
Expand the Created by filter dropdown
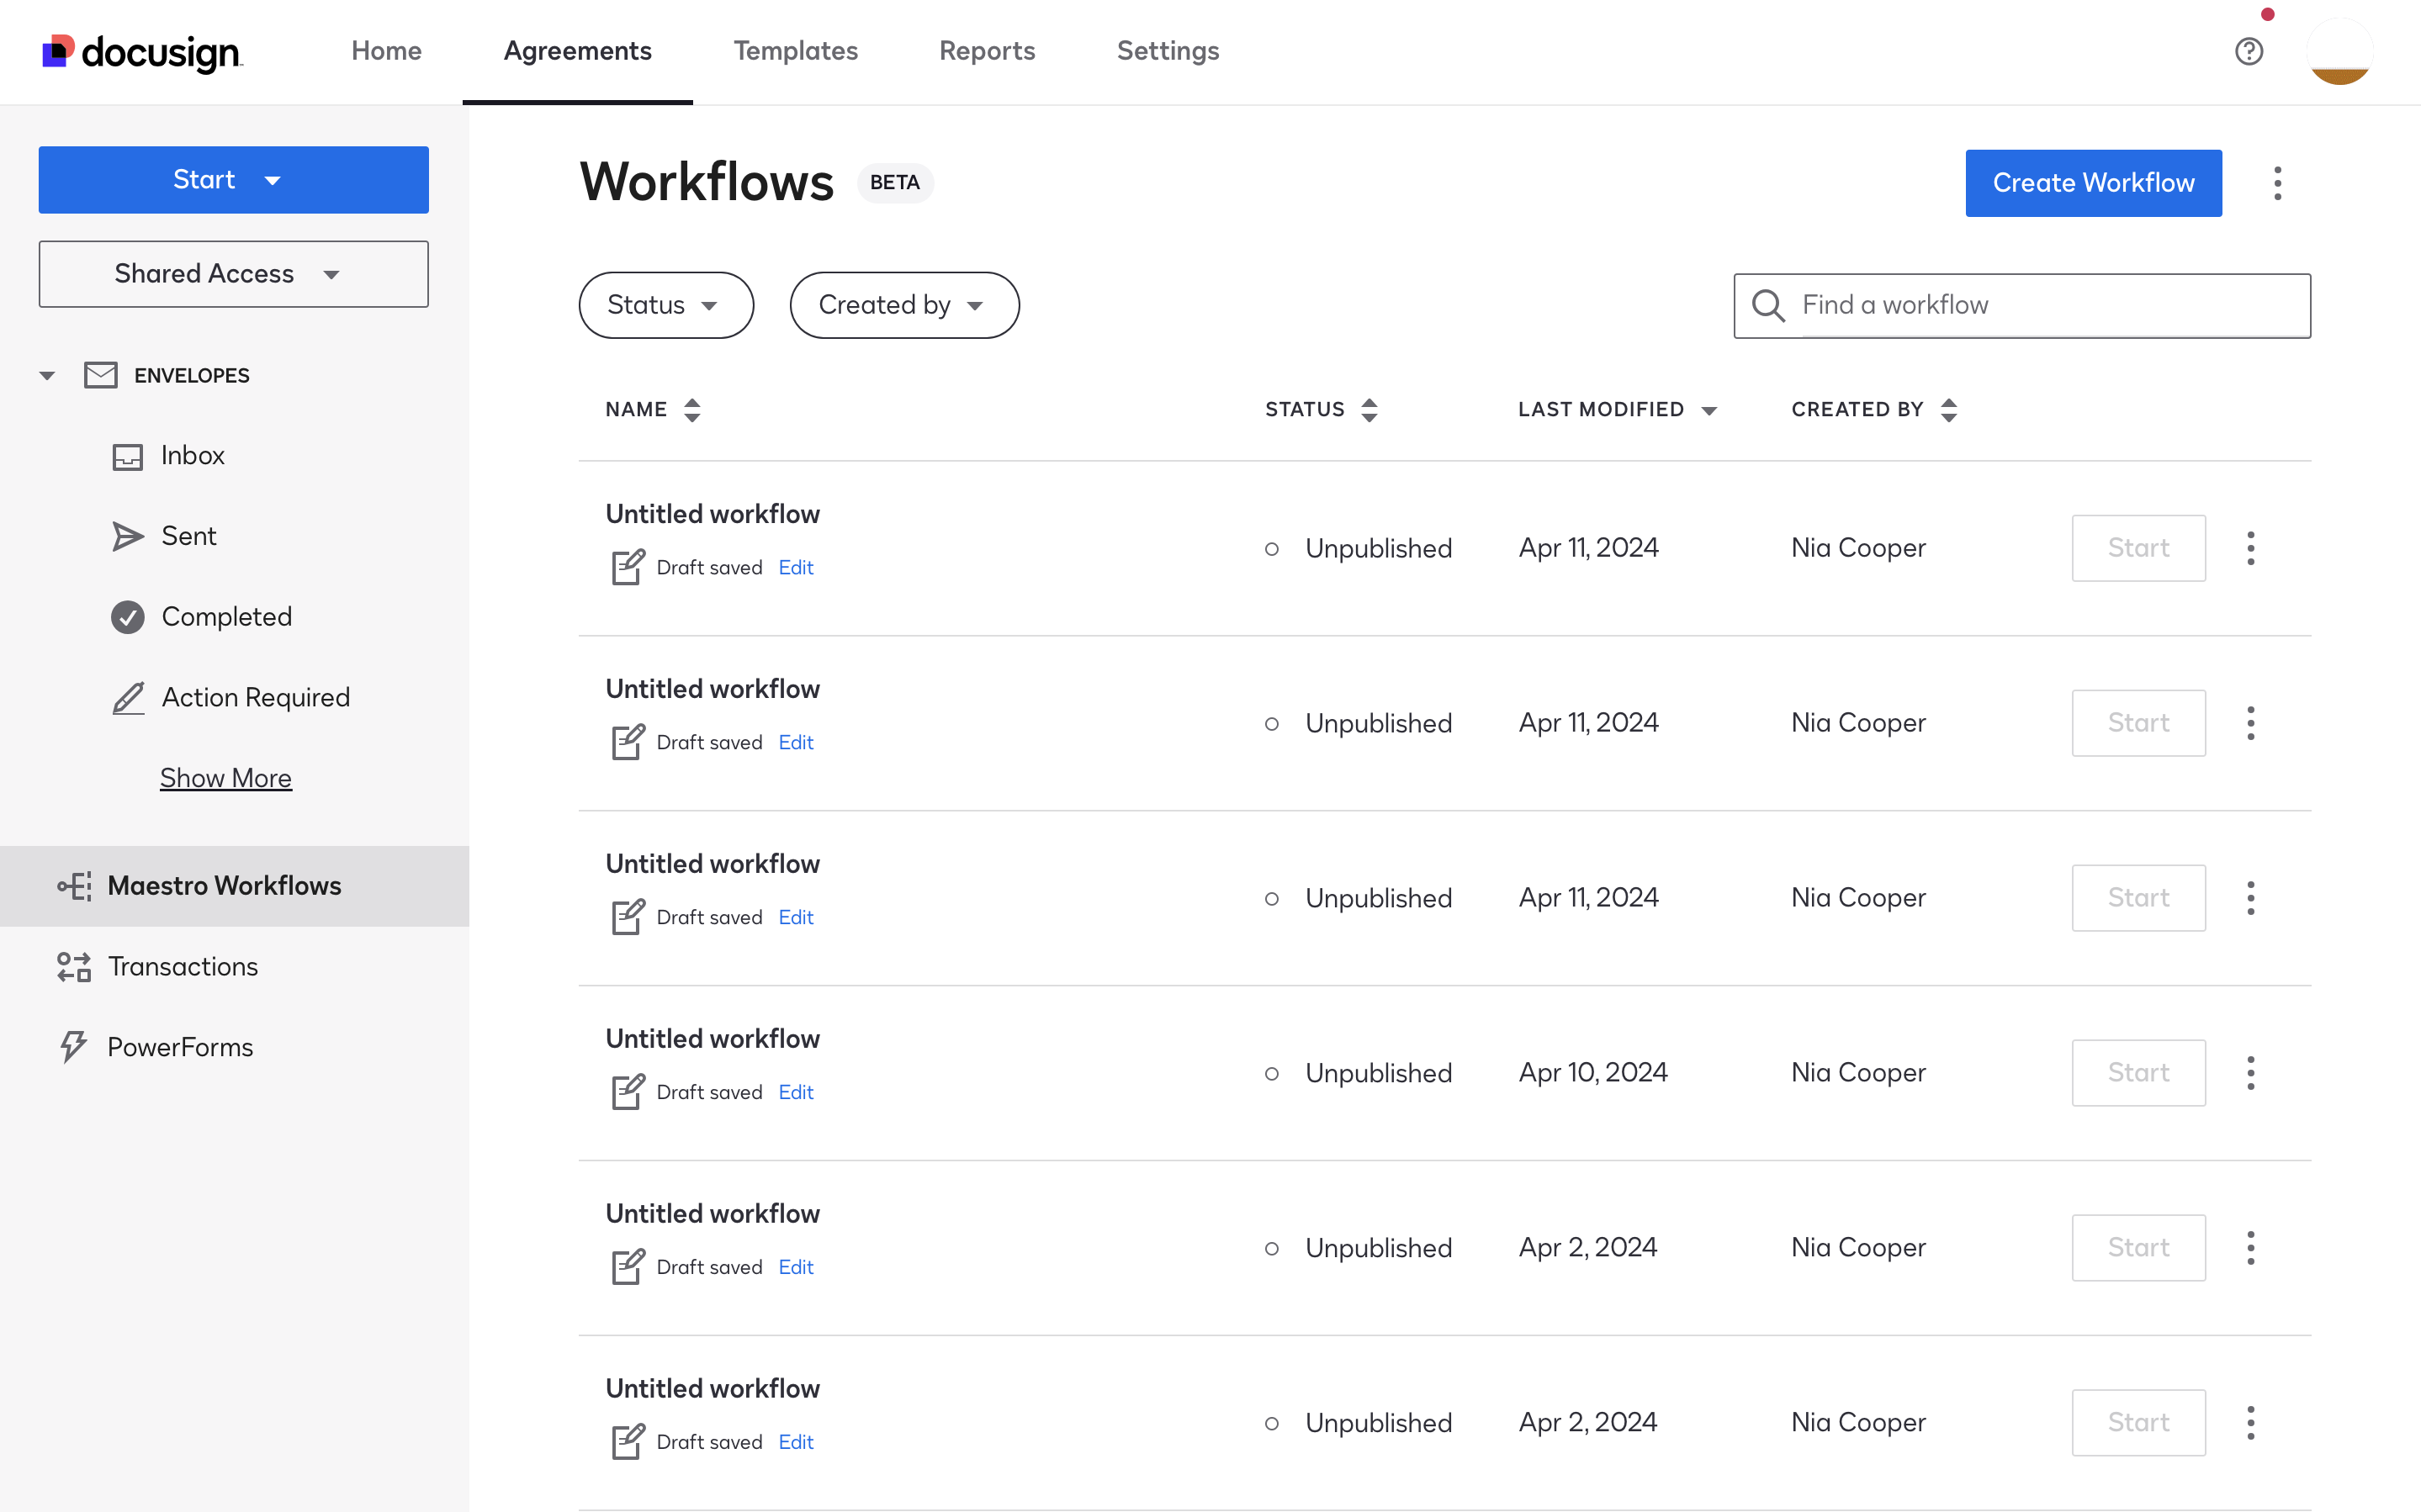click(903, 305)
